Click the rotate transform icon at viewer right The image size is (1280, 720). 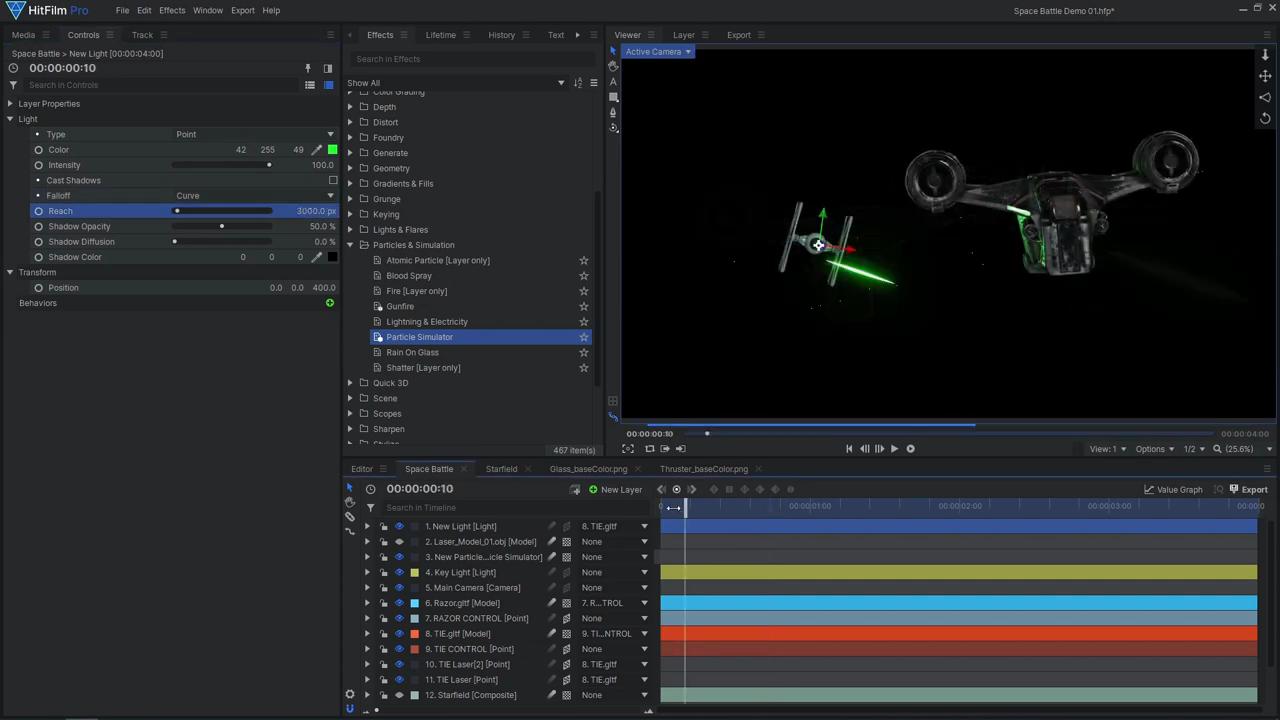tap(1265, 118)
